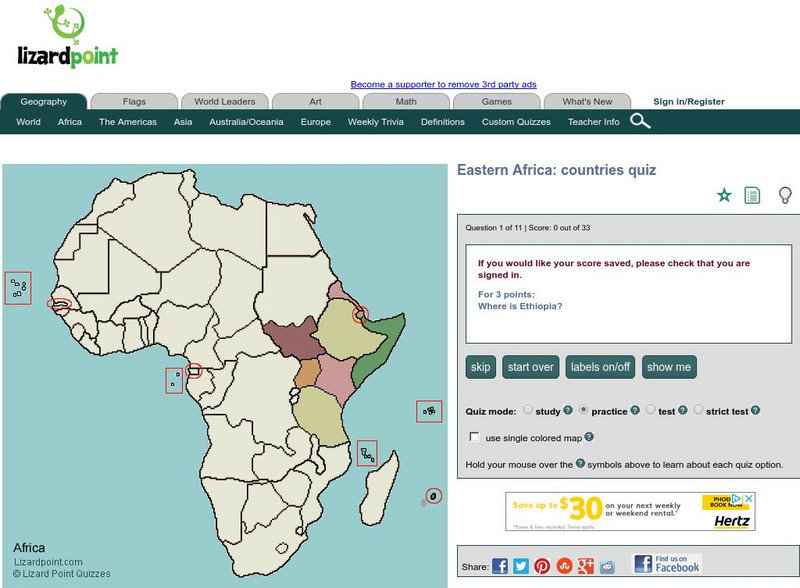
Task: Share quiz on StumbleUpon icon
Action: 564,566
